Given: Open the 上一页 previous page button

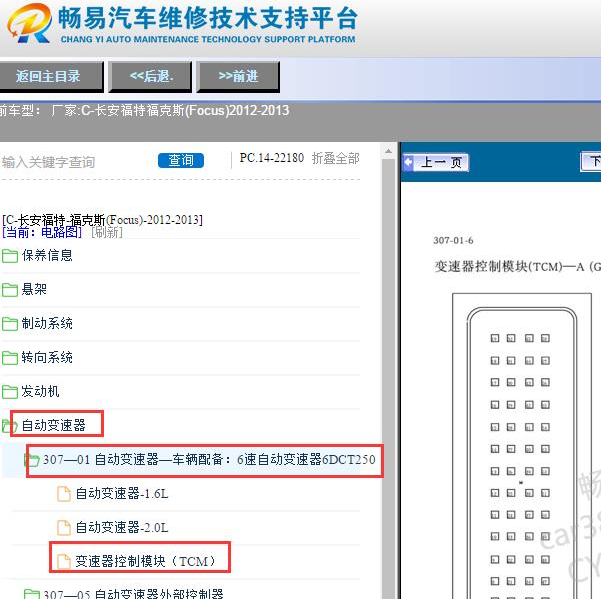Looking at the screenshot, I should click(x=436, y=162).
